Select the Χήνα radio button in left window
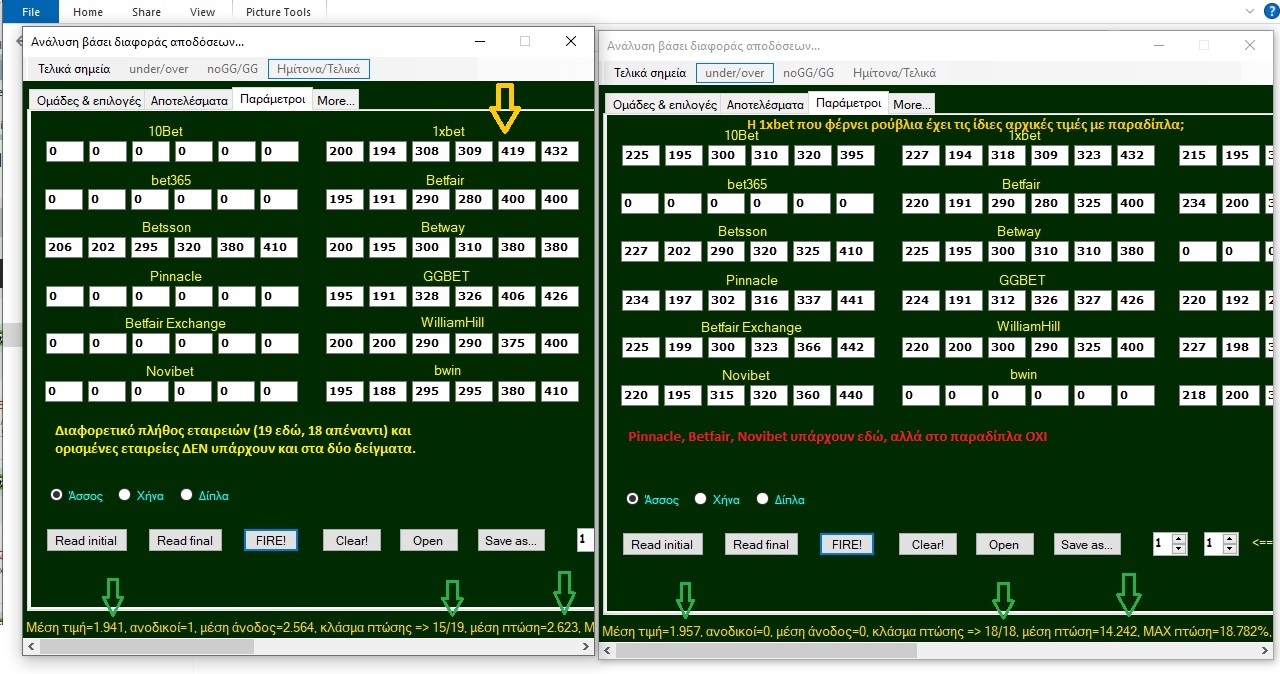The height and width of the screenshot is (674, 1280). click(125, 495)
